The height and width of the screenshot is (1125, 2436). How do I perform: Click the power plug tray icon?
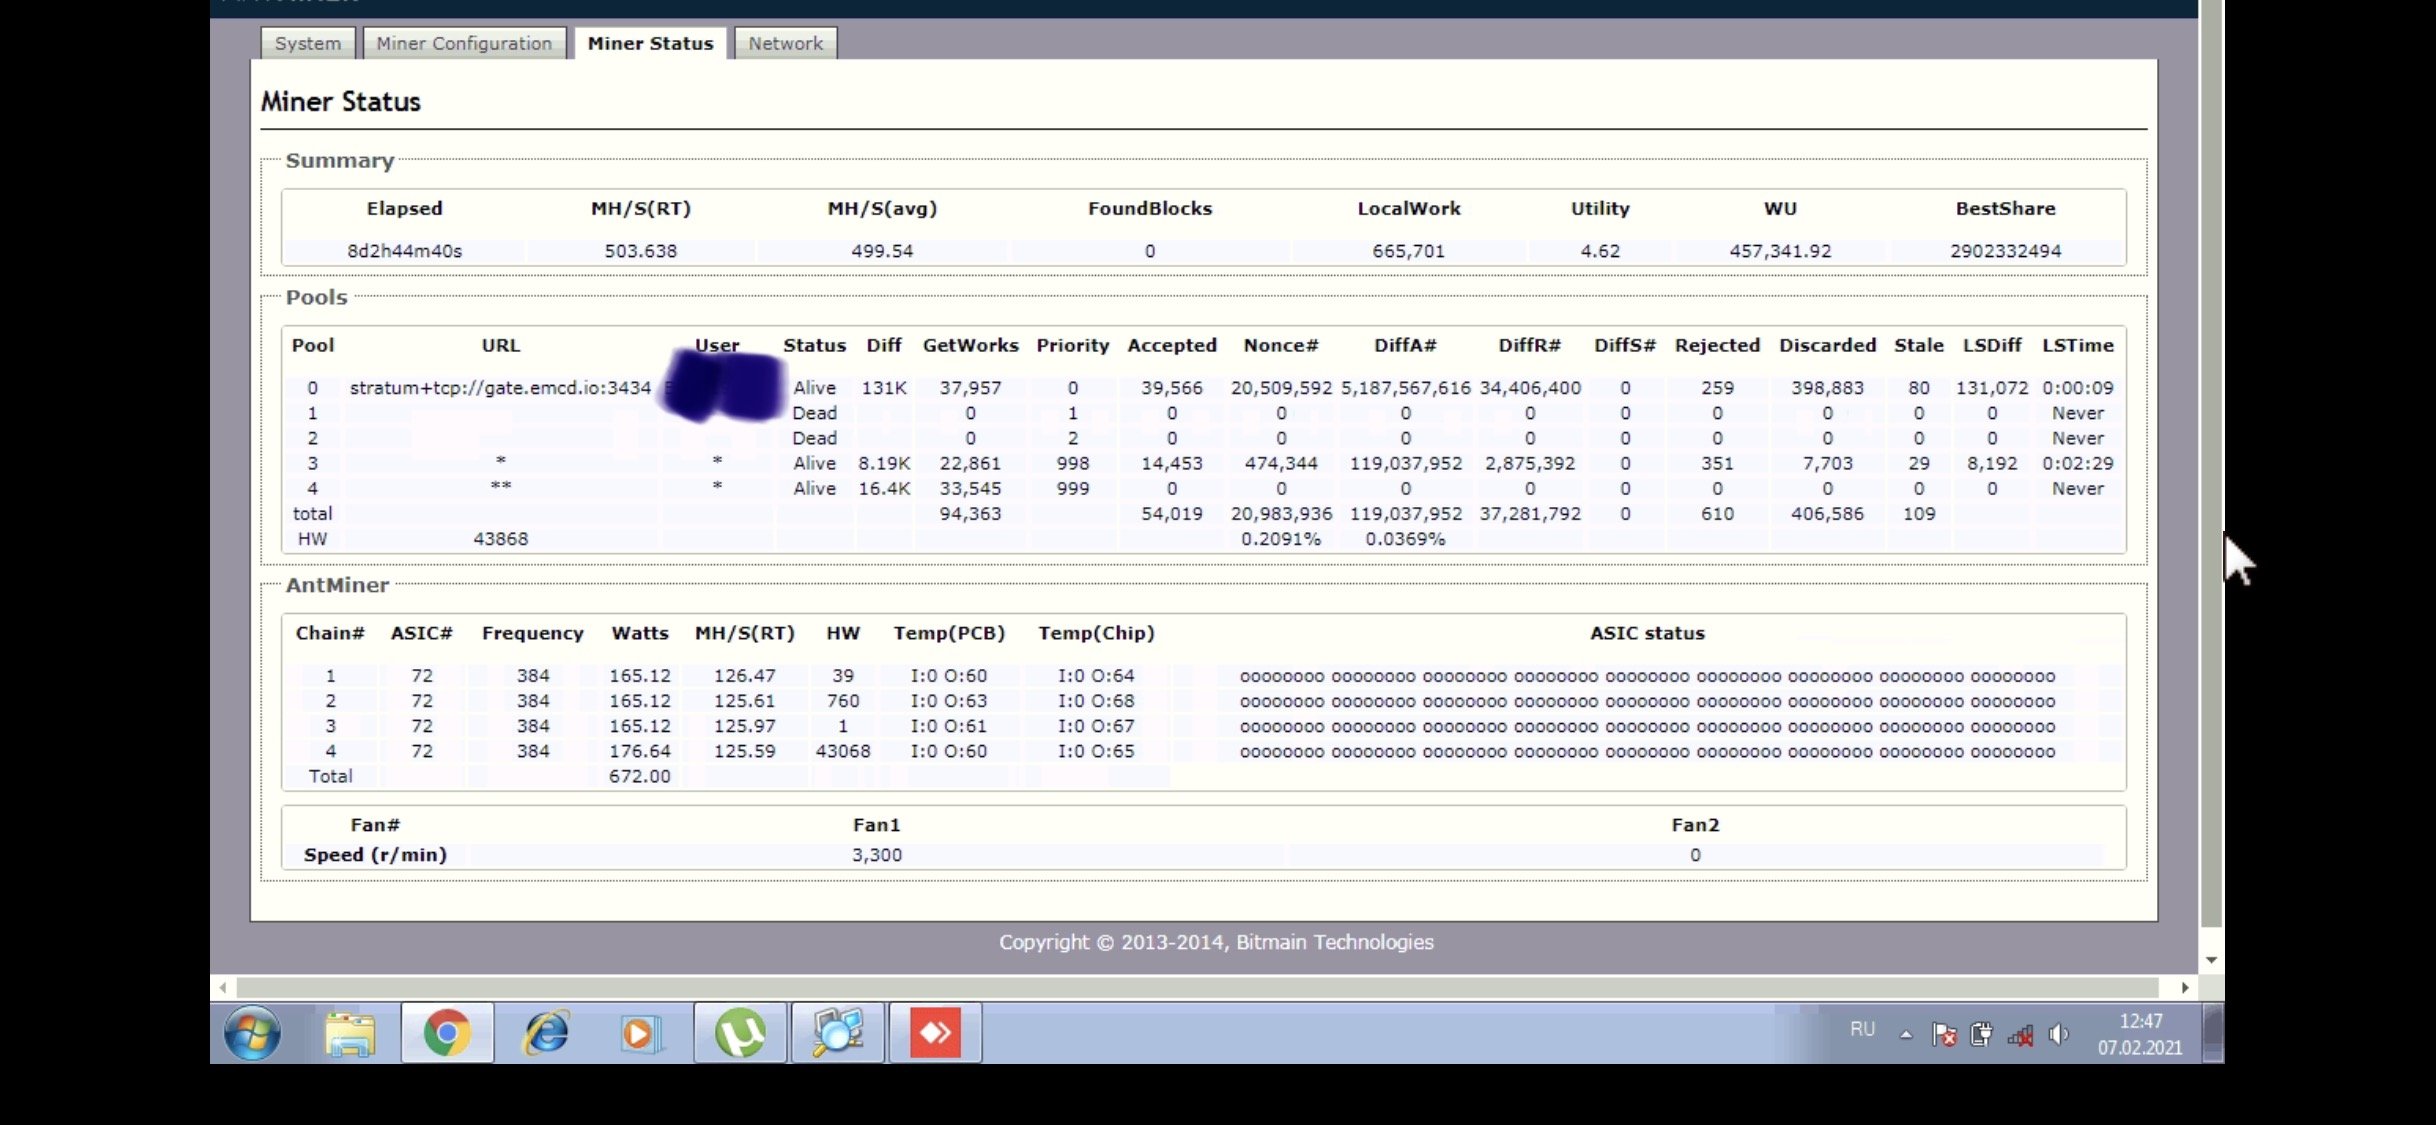(x=1981, y=1035)
